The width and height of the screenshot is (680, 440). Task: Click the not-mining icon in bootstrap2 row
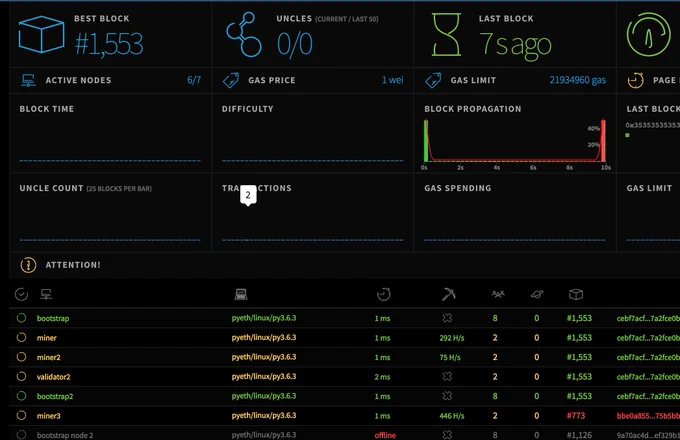click(x=447, y=396)
